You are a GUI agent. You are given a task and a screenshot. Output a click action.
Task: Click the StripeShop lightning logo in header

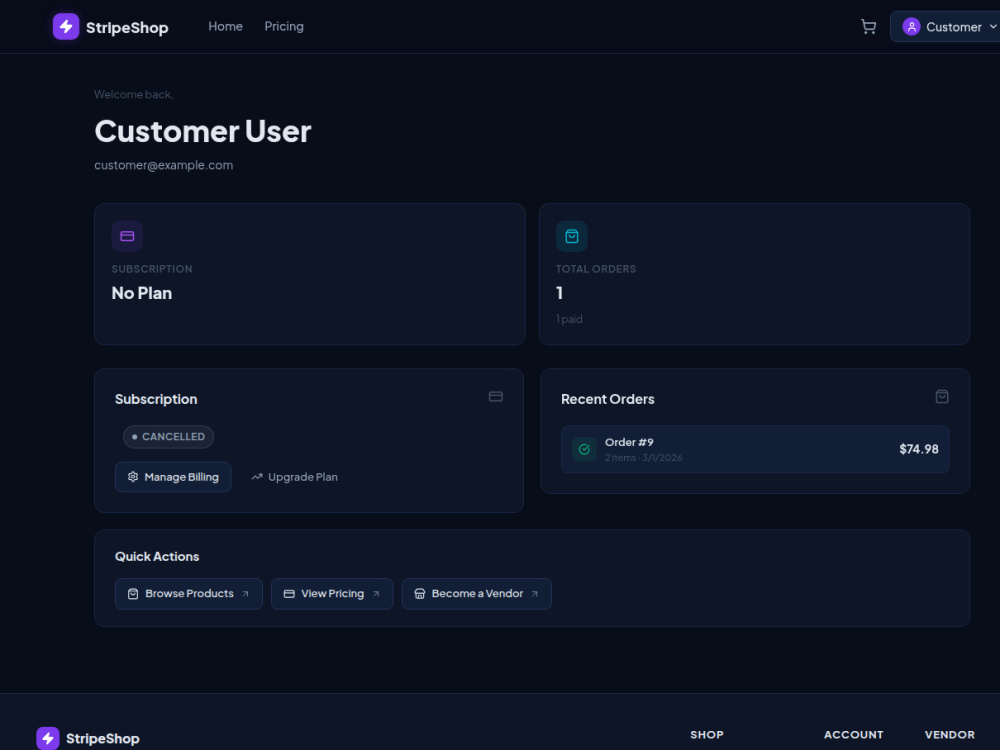tap(66, 27)
